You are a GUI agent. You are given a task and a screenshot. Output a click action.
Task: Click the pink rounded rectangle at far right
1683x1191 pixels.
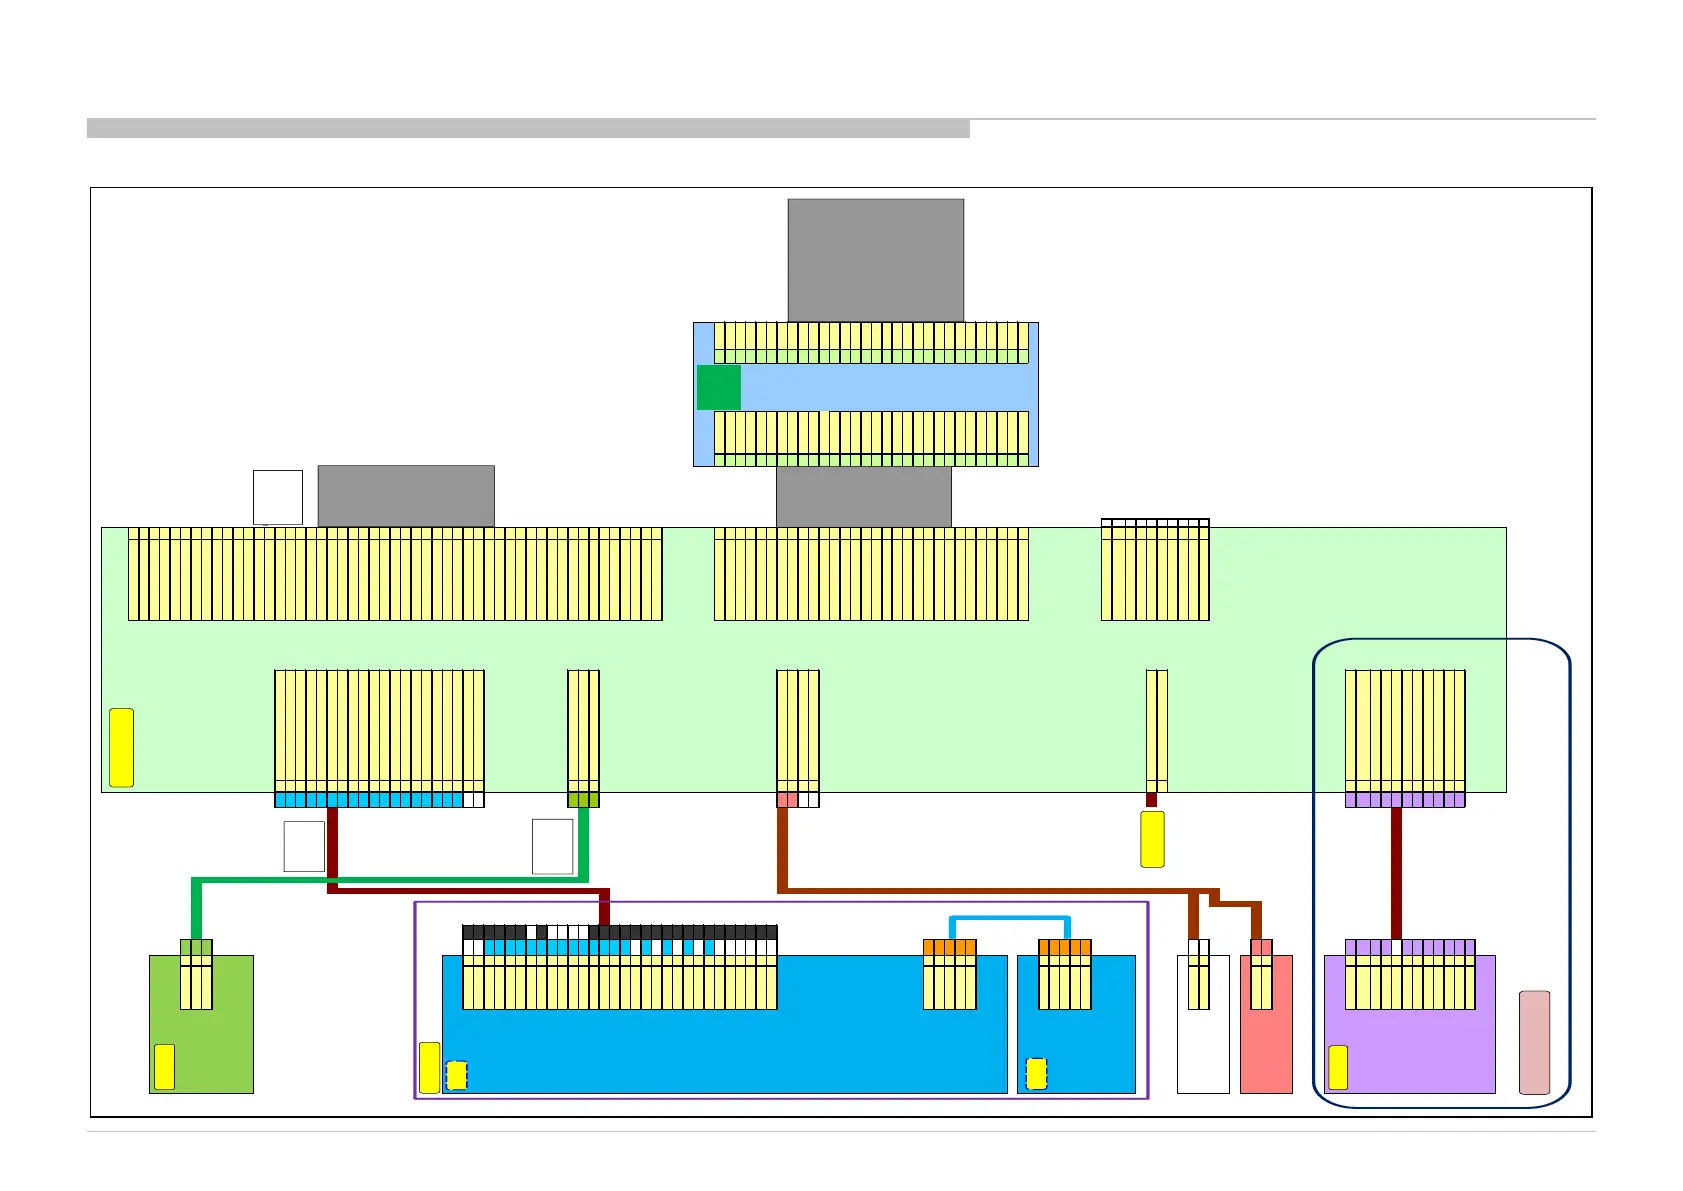[x=1534, y=1042]
